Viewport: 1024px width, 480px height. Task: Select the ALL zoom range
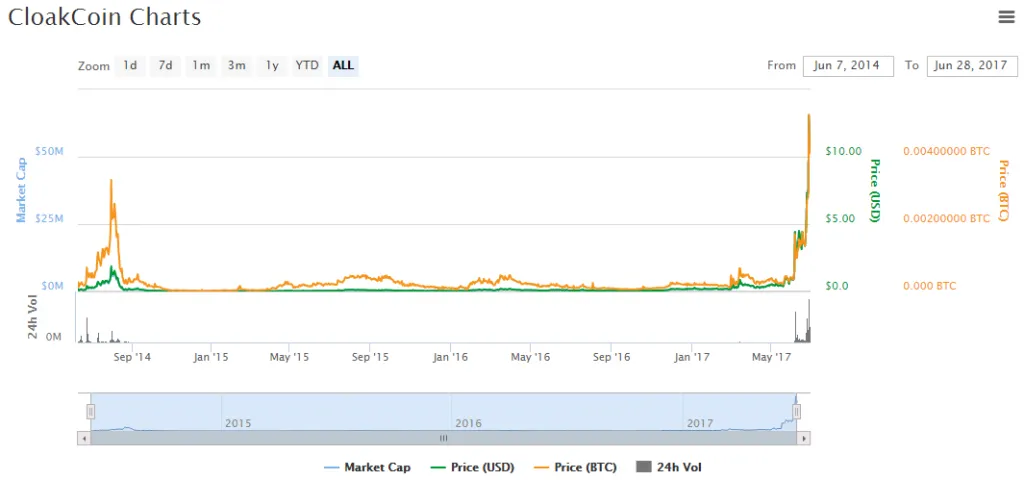click(x=343, y=65)
